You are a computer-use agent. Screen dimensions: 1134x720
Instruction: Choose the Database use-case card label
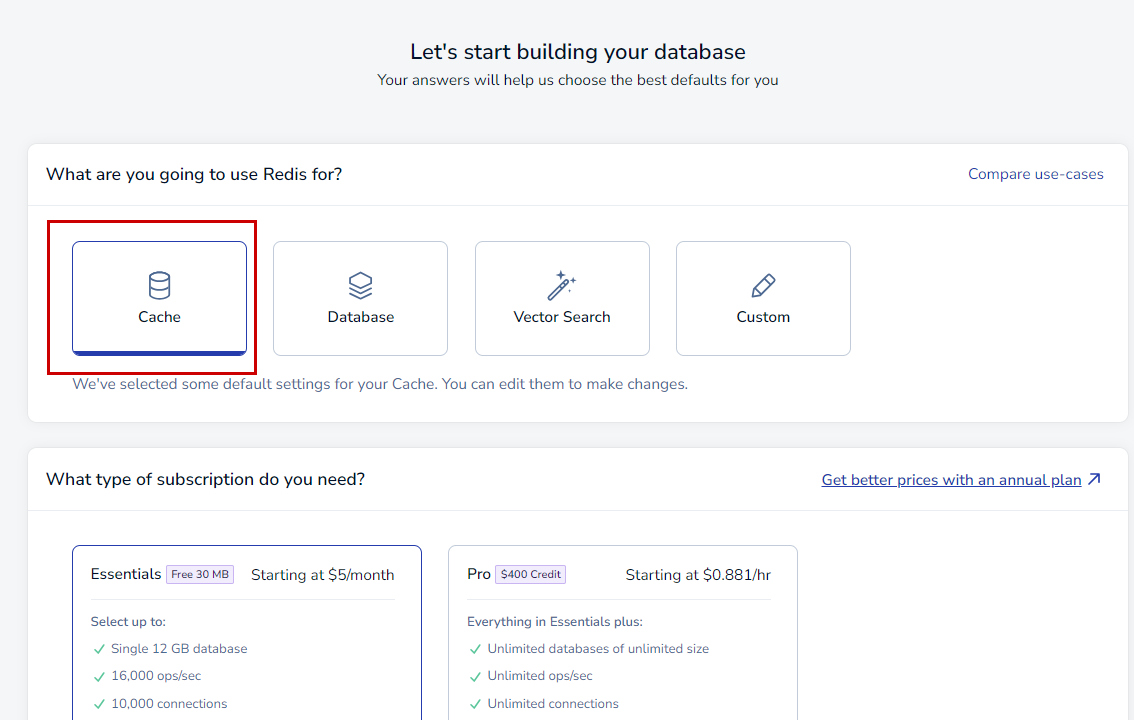point(360,317)
